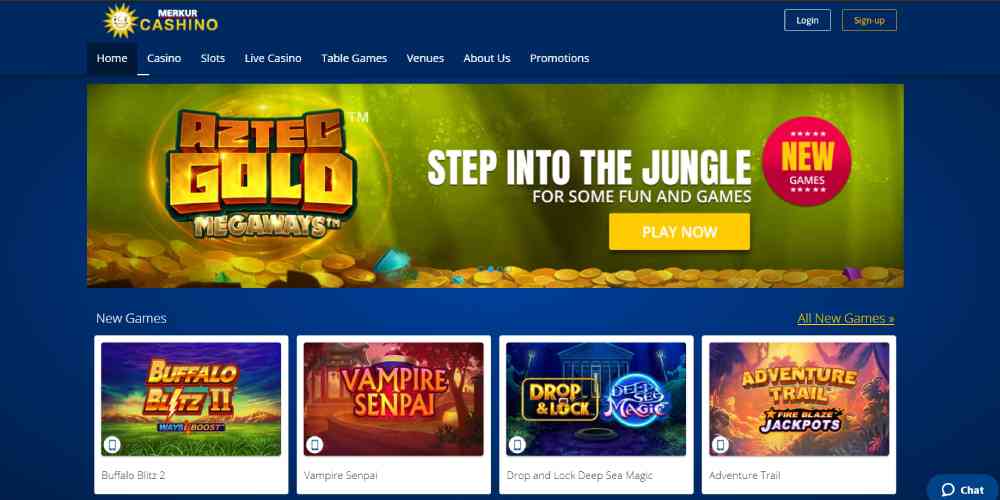Open the Promotions page
1000x500 pixels.
click(559, 58)
